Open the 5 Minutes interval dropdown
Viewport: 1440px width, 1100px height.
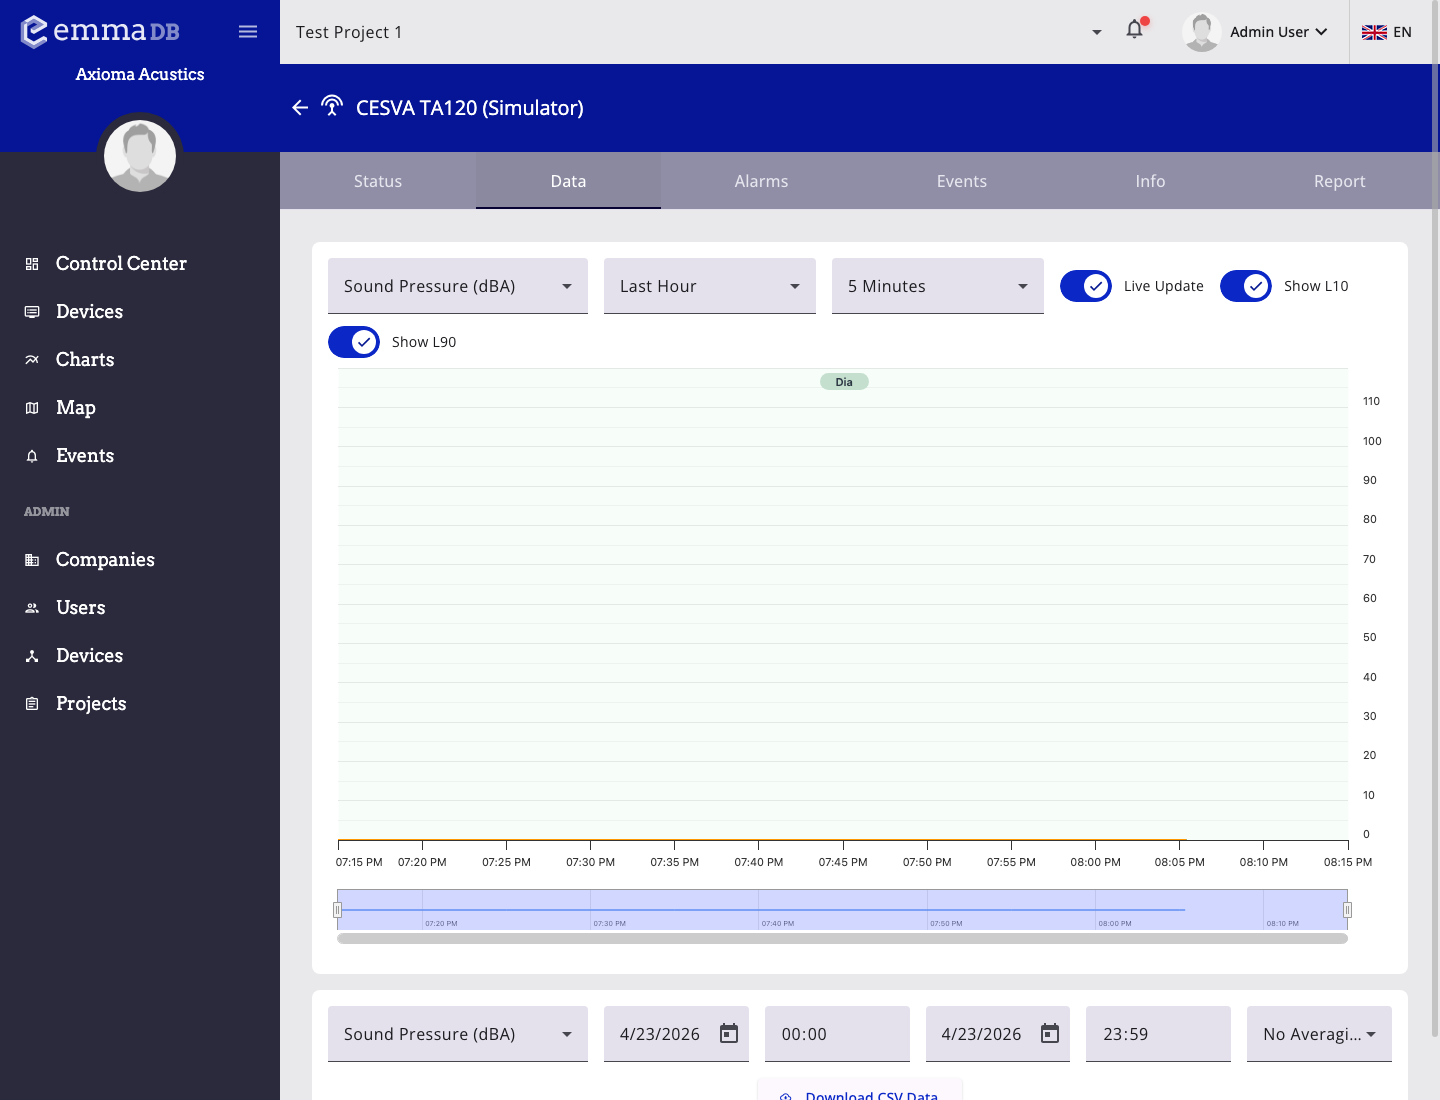tap(938, 286)
